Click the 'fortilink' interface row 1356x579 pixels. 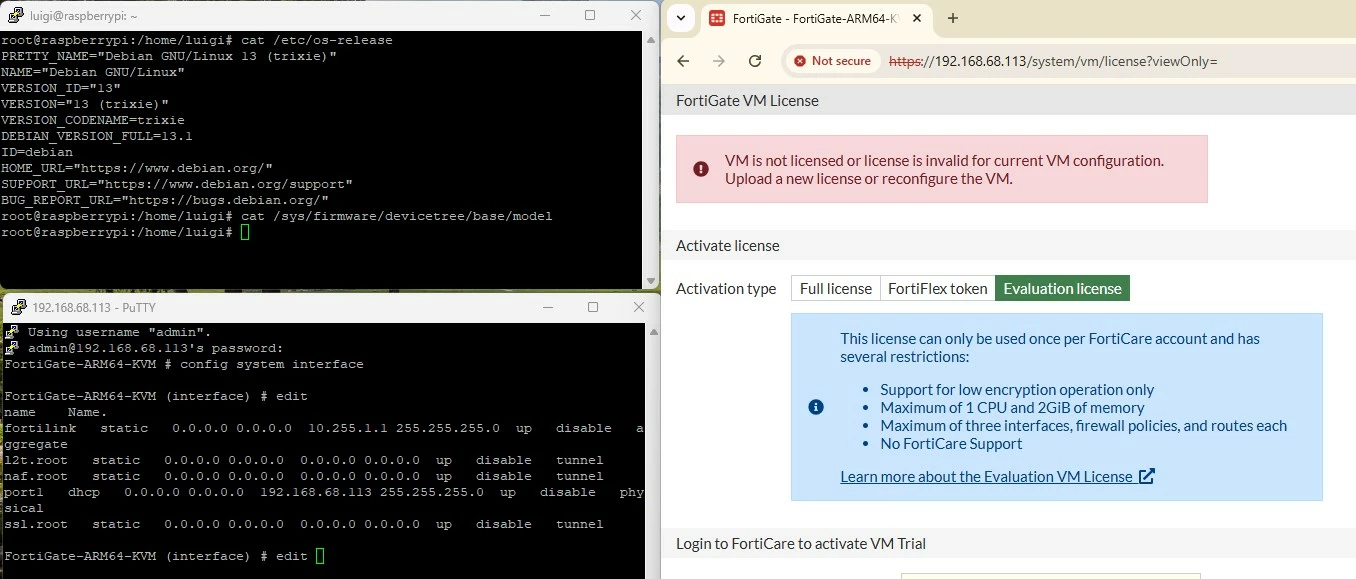[x=324, y=436]
